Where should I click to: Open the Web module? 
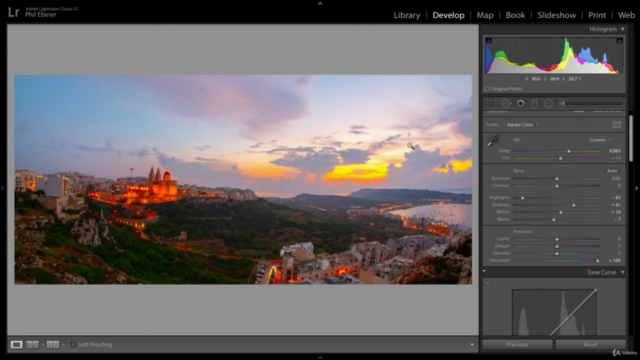[626, 15]
